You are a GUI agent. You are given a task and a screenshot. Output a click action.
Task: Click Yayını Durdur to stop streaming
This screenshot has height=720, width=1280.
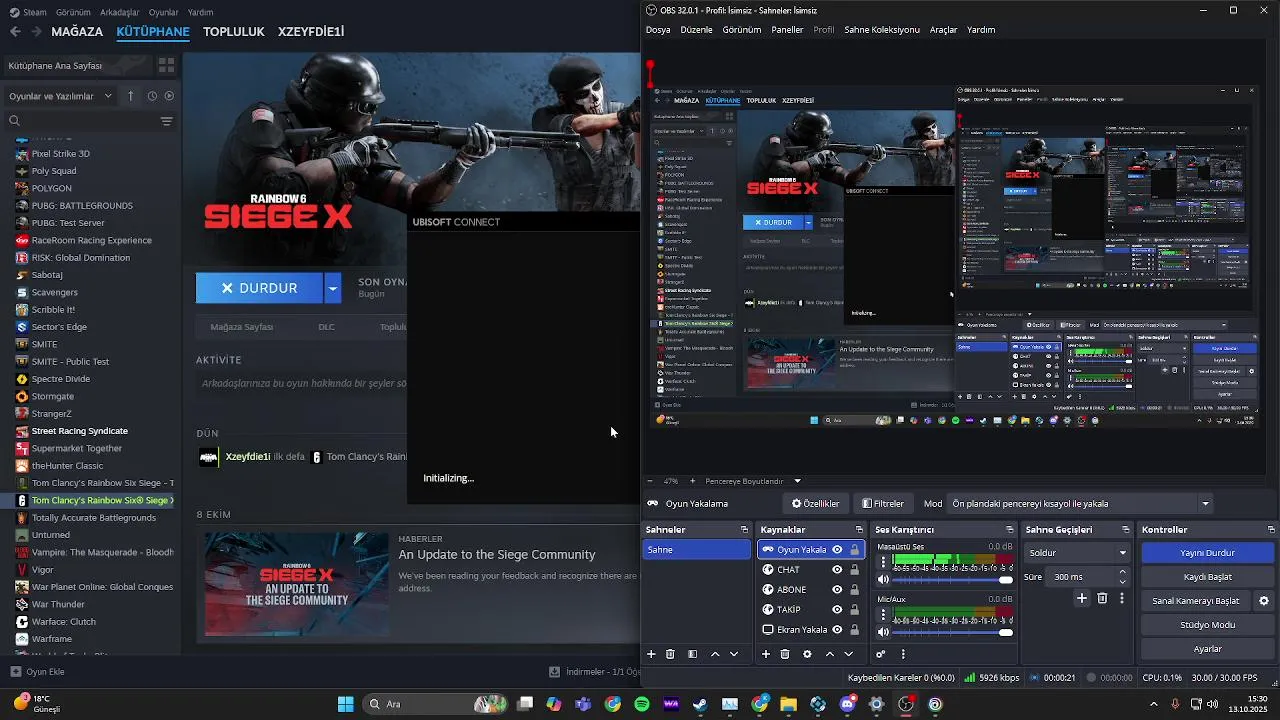coord(1207,553)
